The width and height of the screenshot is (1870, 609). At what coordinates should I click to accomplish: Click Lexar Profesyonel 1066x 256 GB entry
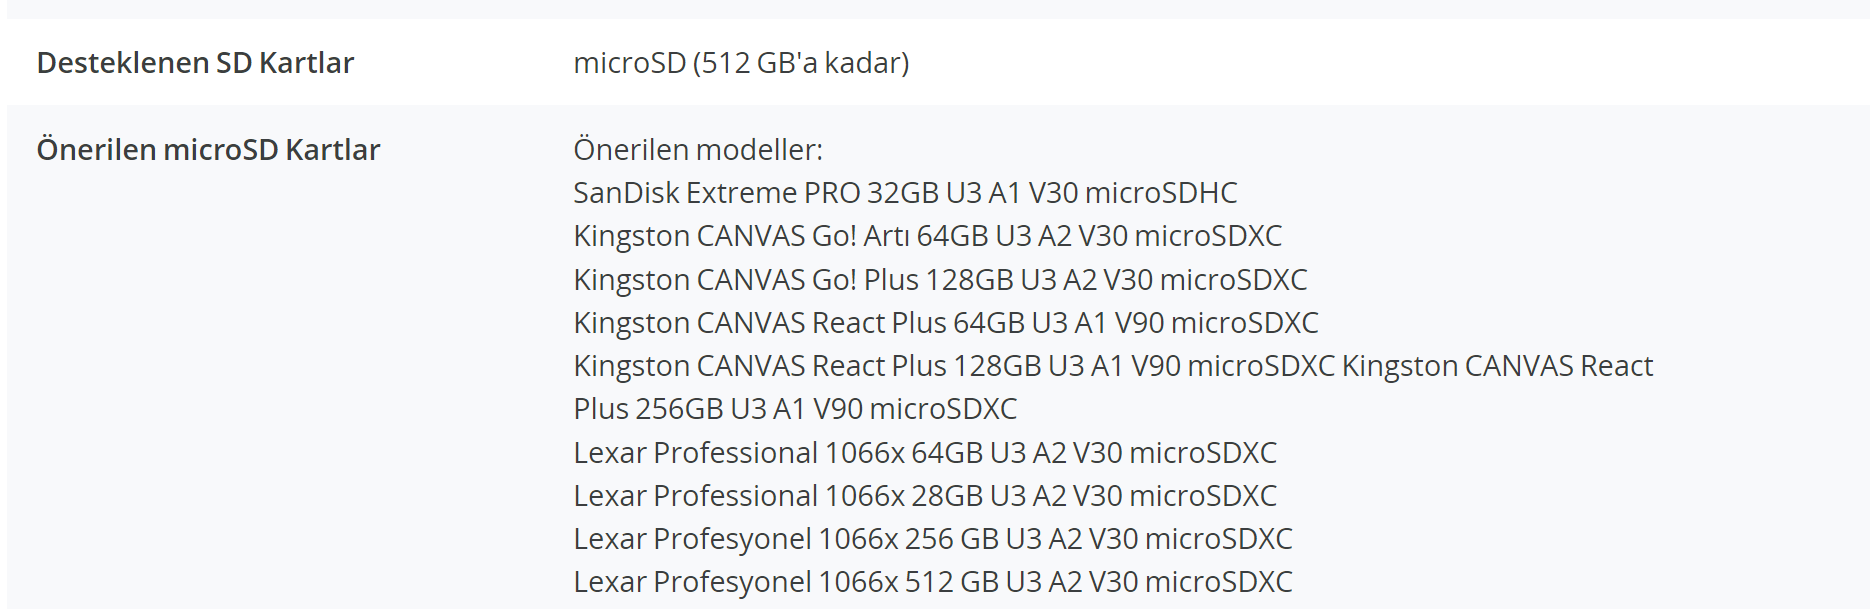[932, 539]
